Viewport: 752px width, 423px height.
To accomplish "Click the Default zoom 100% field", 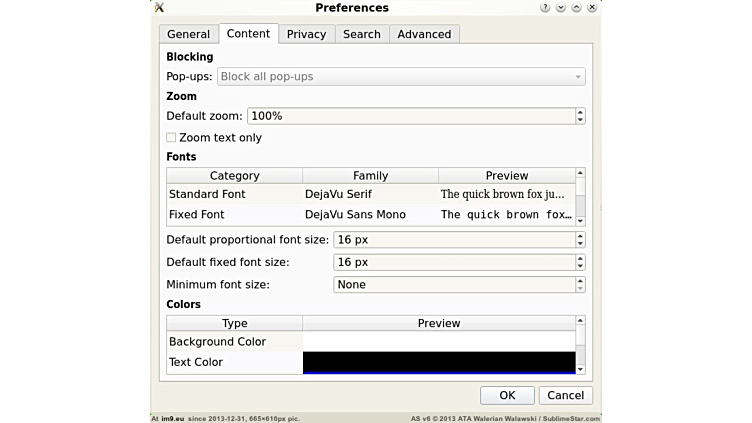I will click(410, 116).
